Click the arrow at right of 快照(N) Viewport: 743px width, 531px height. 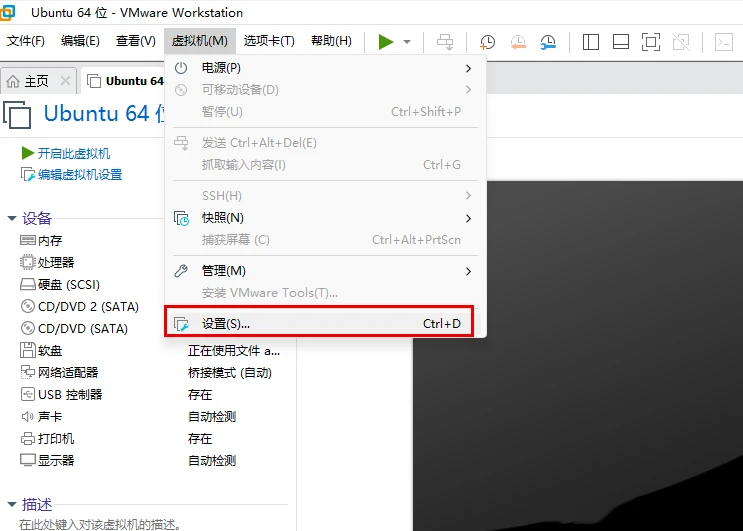[x=468, y=218]
